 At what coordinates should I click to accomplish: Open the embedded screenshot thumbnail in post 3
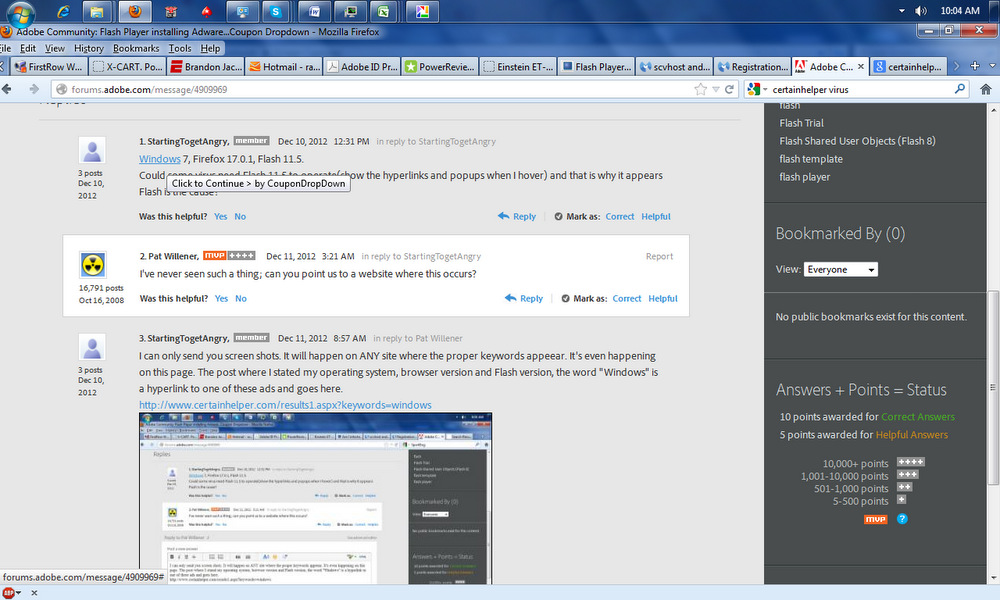[316, 499]
